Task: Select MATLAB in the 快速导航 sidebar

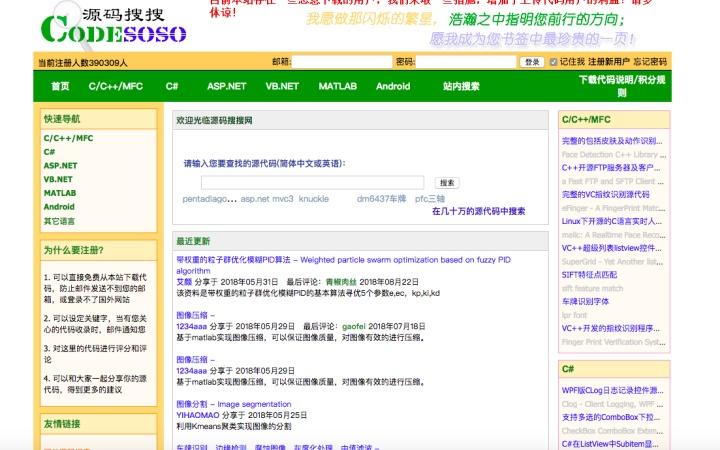Action: click(60, 193)
